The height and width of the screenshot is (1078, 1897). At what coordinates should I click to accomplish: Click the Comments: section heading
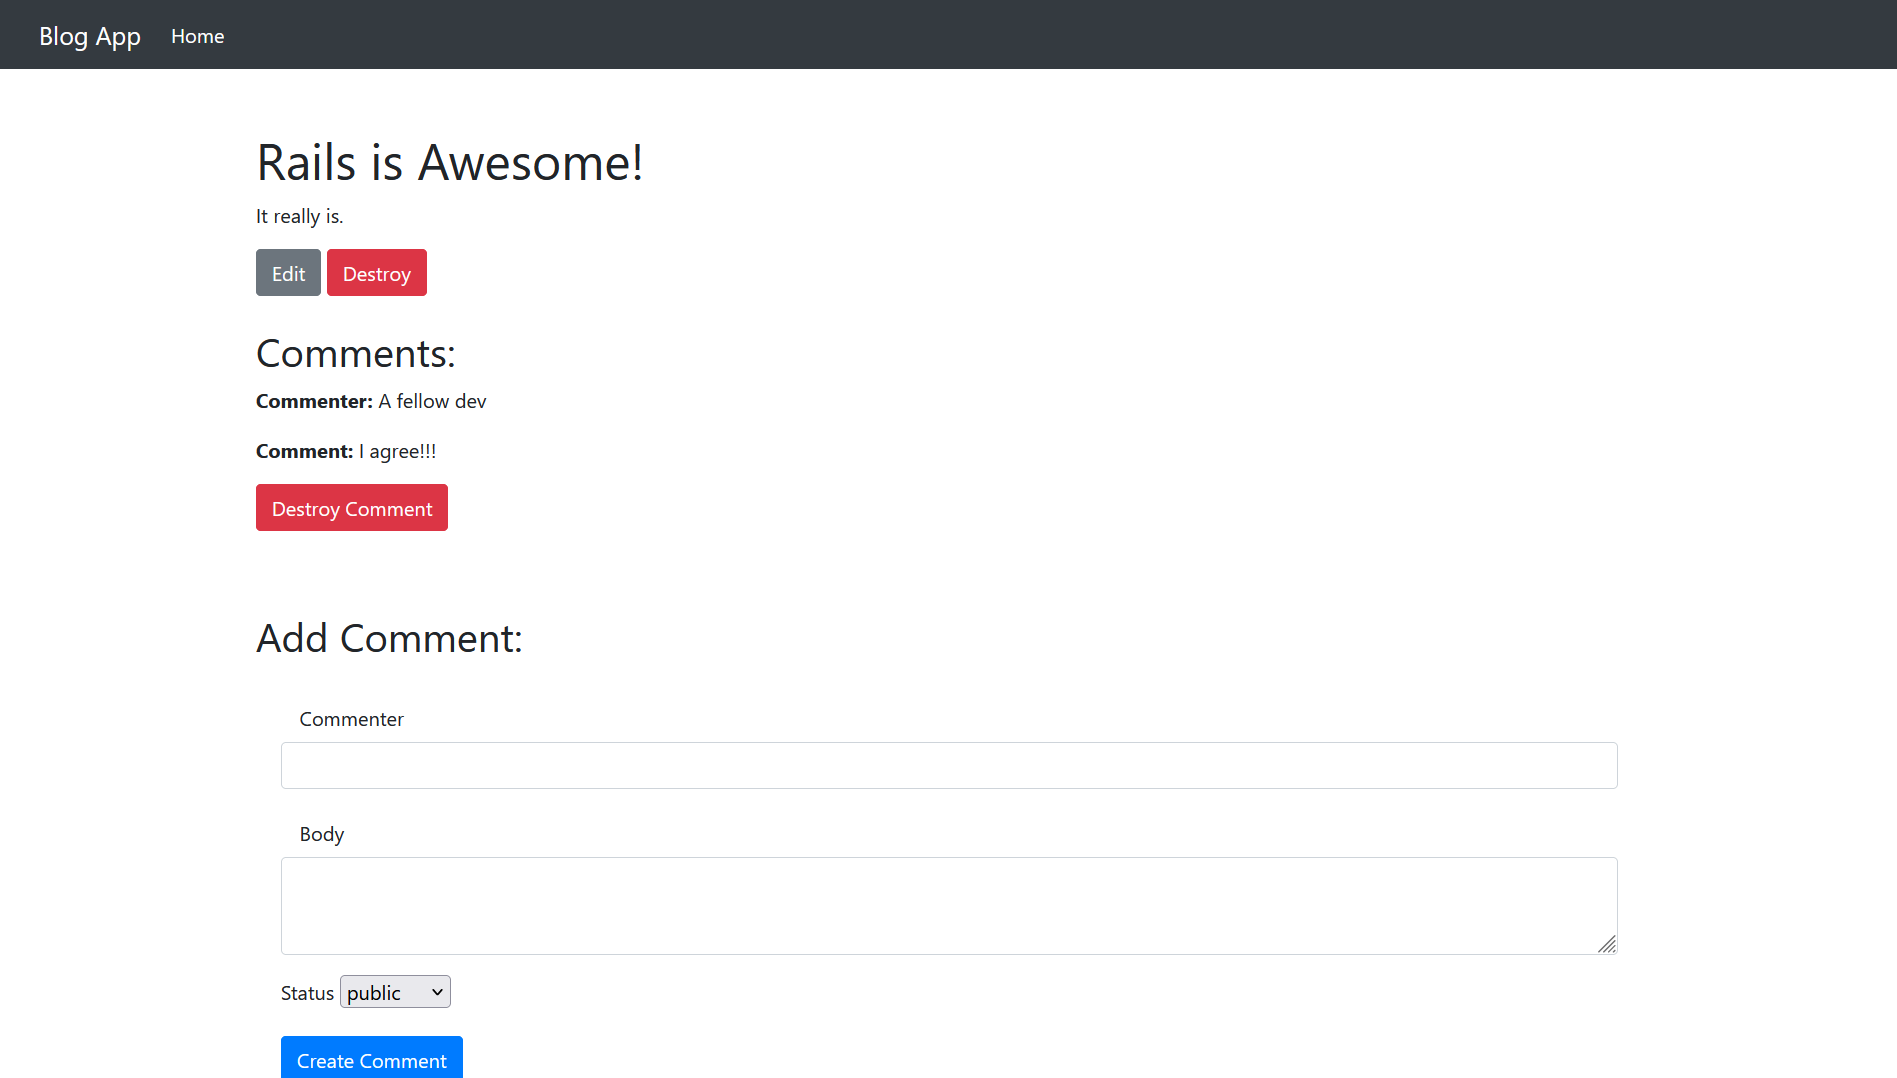tap(355, 353)
